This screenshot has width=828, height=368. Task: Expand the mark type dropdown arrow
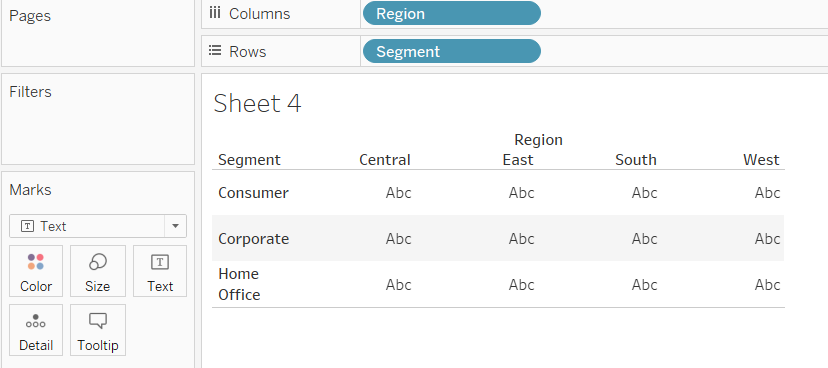[x=175, y=227]
